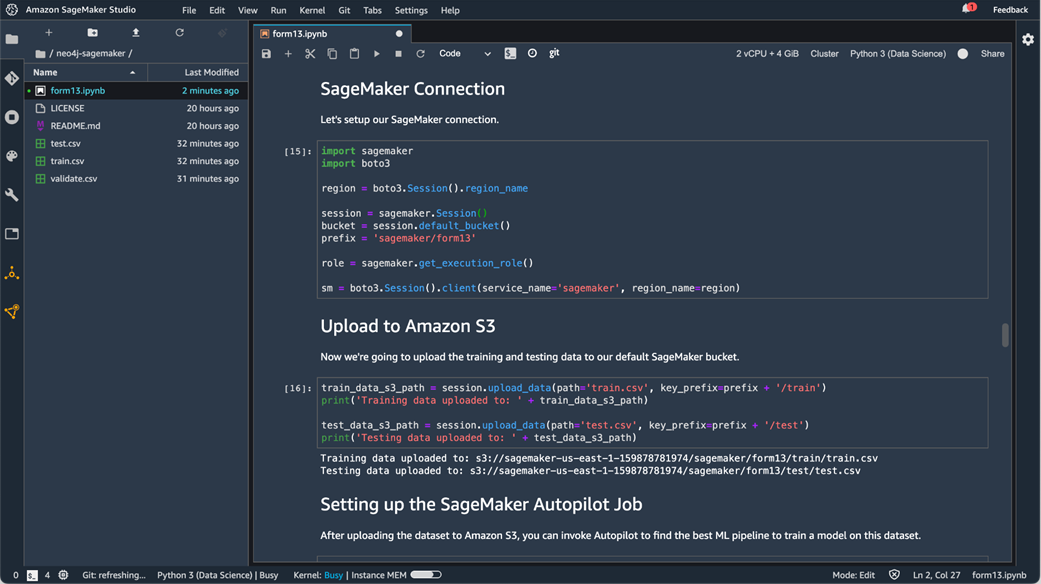Viewport: 1041px width, 584px height.
Task: Open train.csv in the file browser
Action: (67, 161)
